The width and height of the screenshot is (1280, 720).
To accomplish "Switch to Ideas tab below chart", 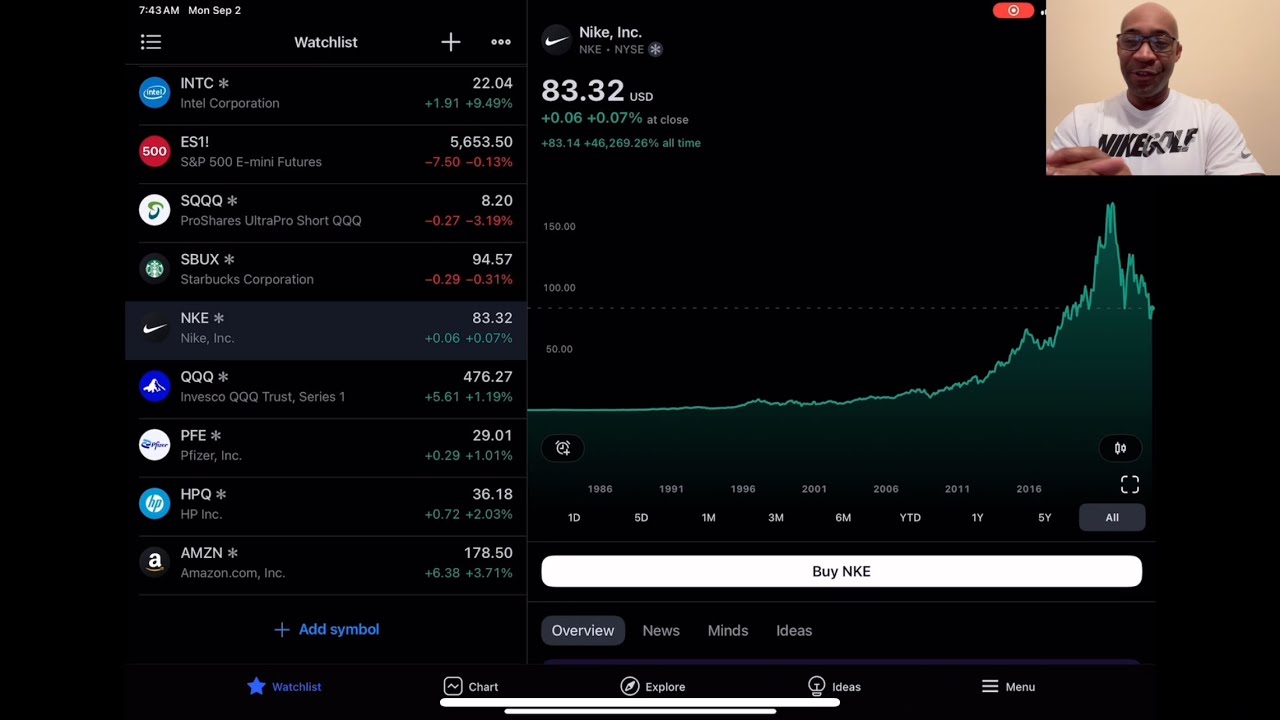I will (794, 630).
